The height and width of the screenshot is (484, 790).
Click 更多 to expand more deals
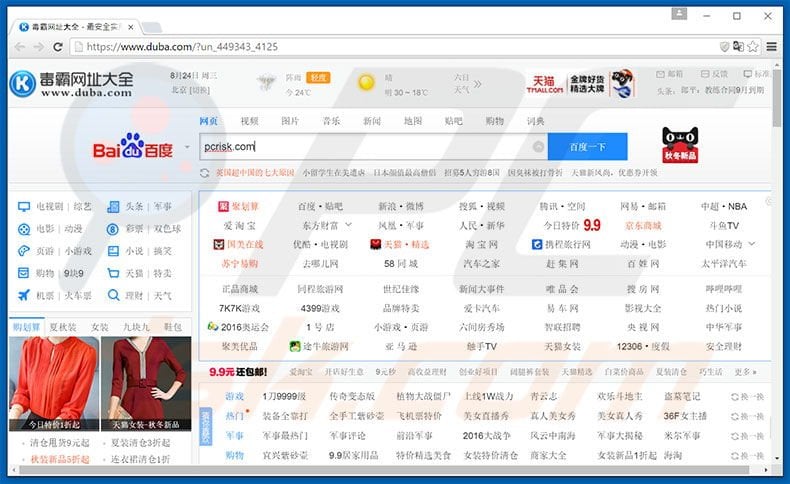pos(745,372)
